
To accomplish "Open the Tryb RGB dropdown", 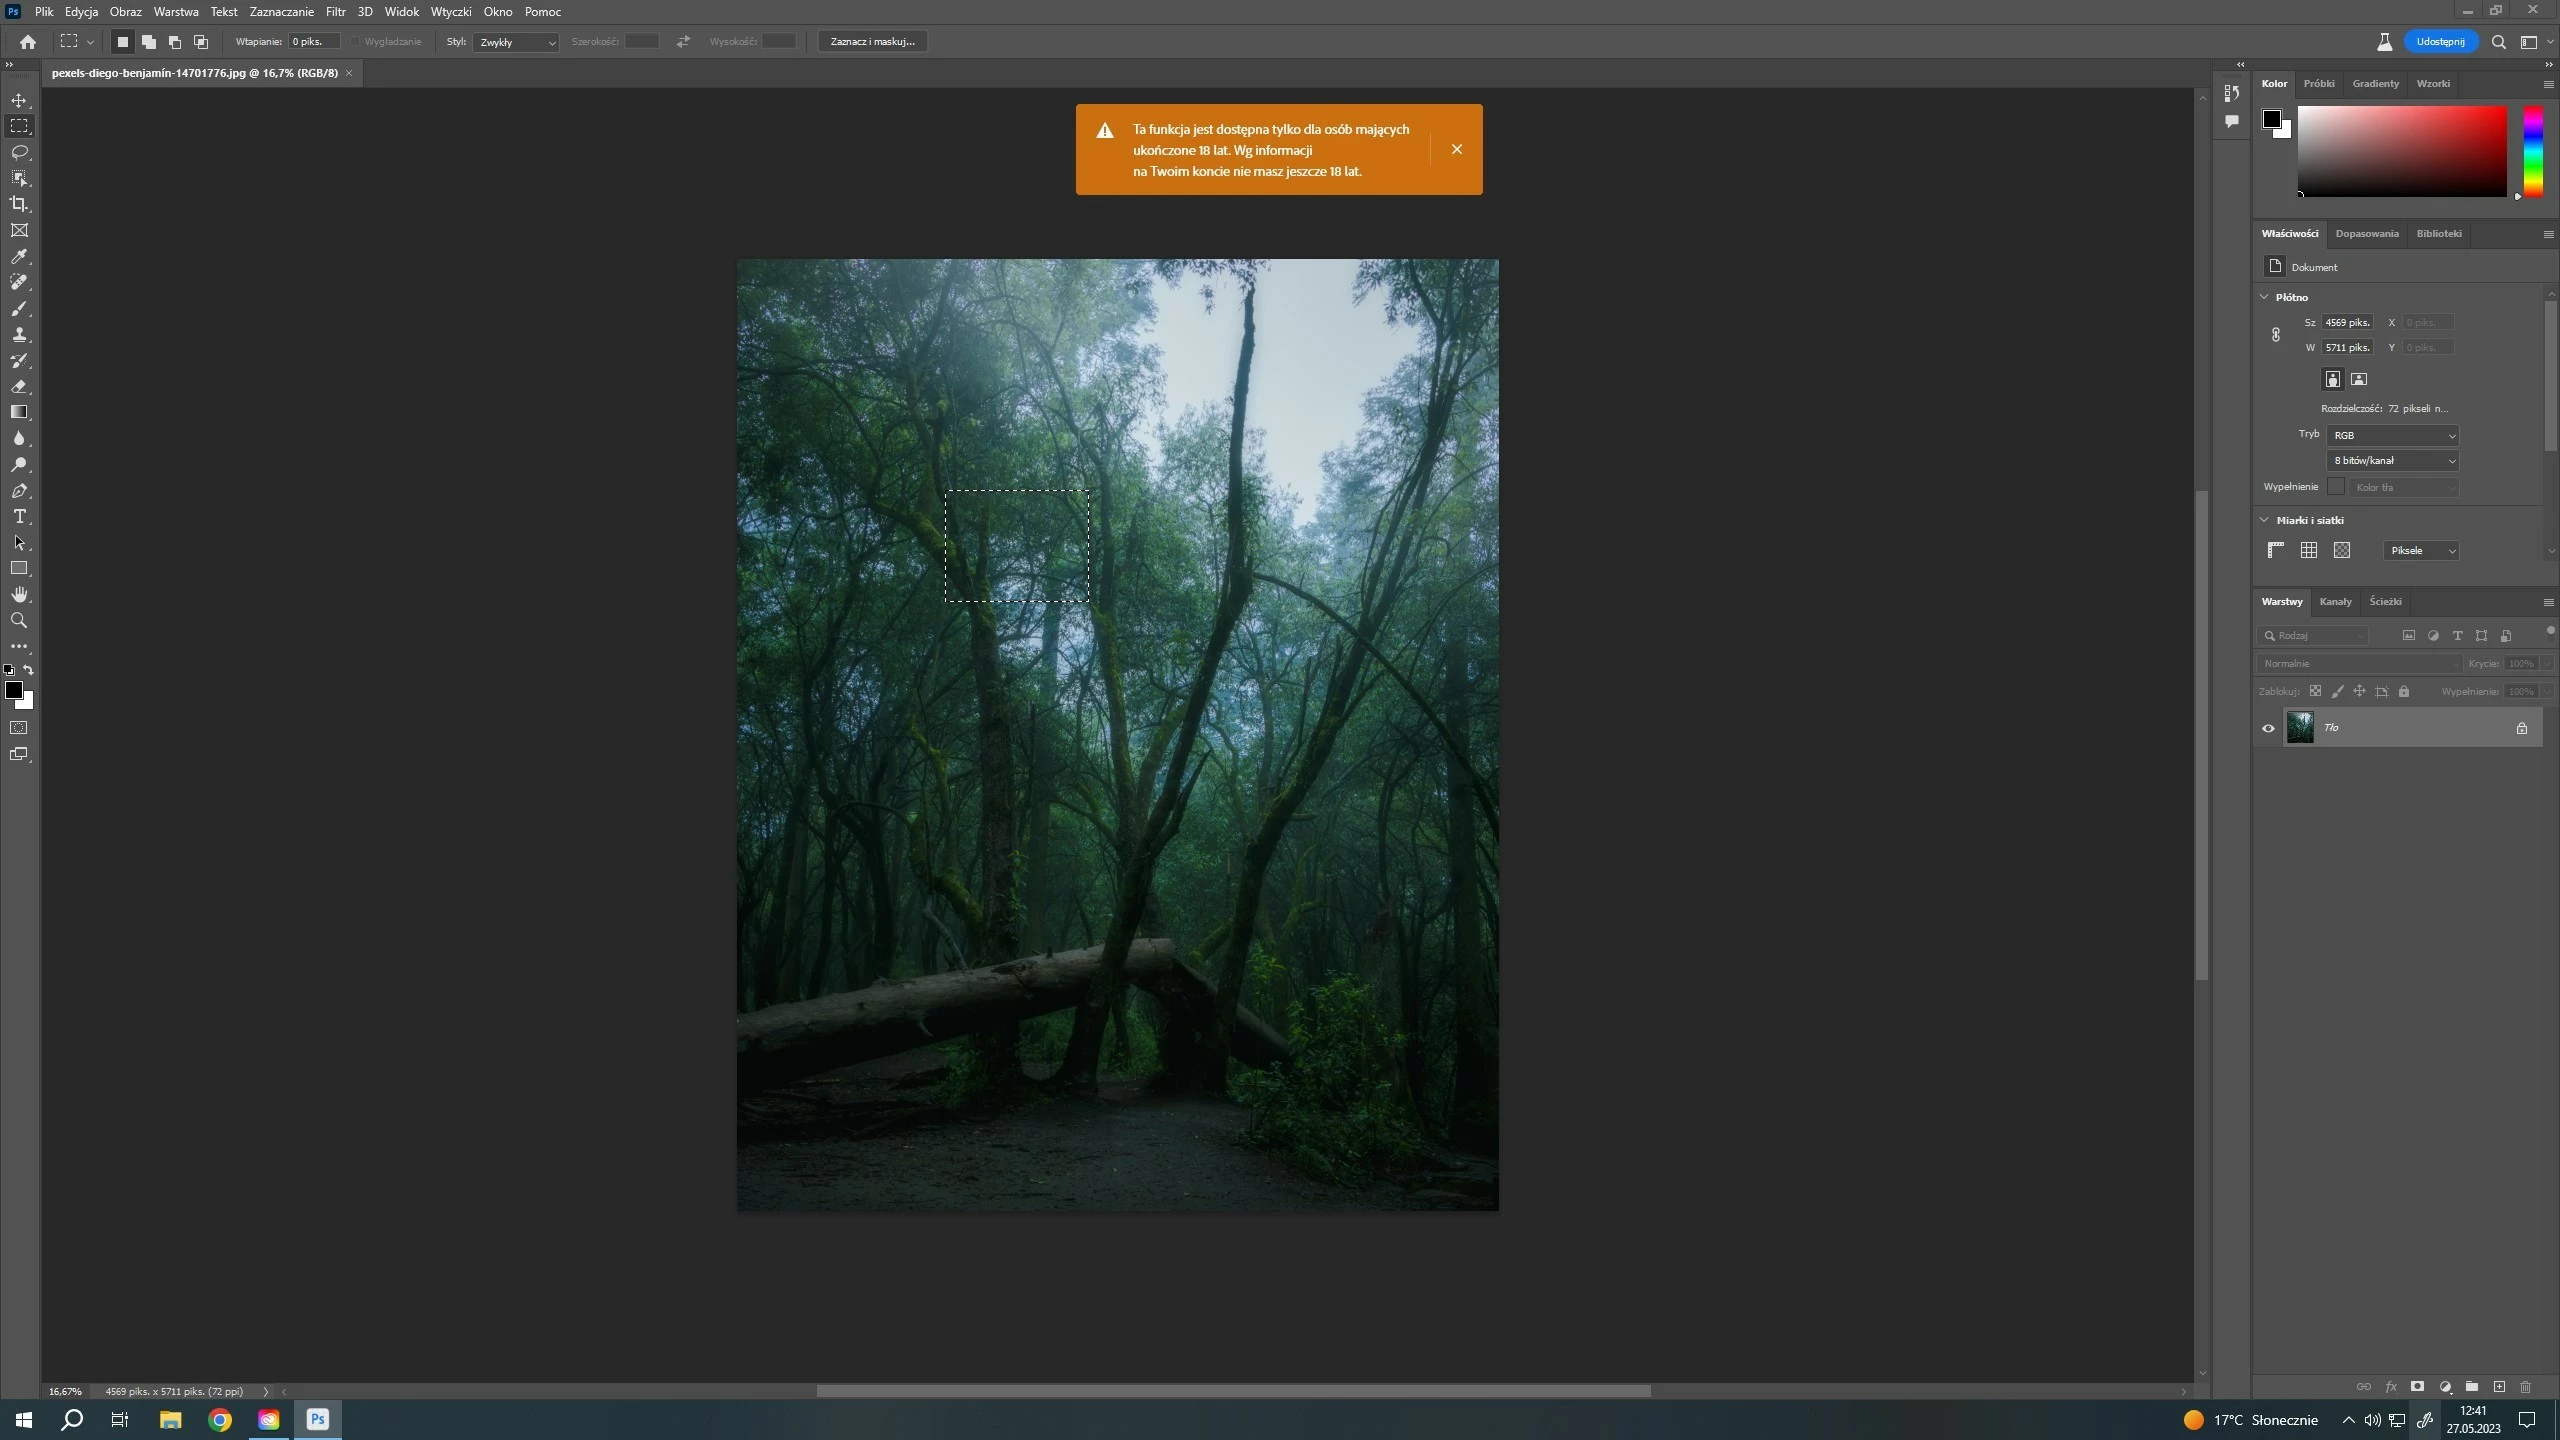I will click(2392, 435).
